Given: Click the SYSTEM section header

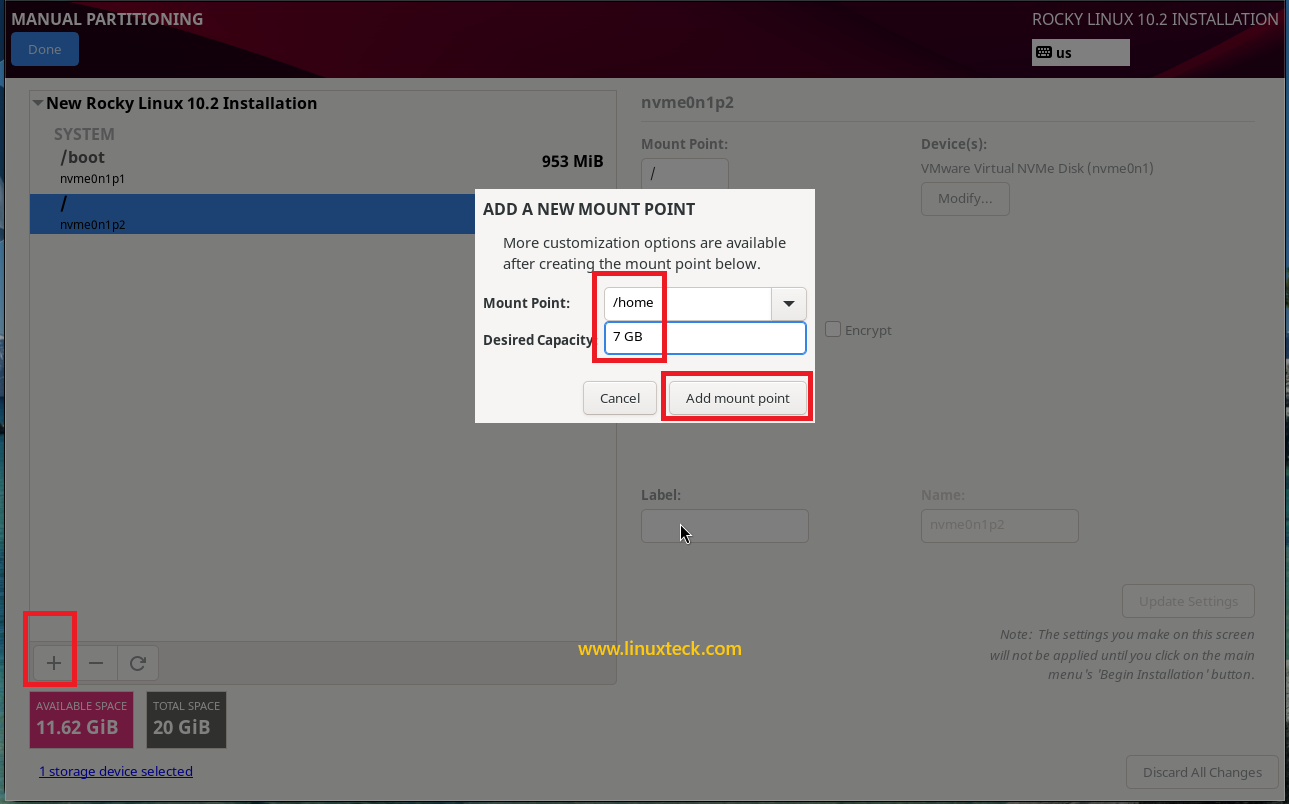Looking at the screenshot, I should pyautogui.click(x=84, y=134).
